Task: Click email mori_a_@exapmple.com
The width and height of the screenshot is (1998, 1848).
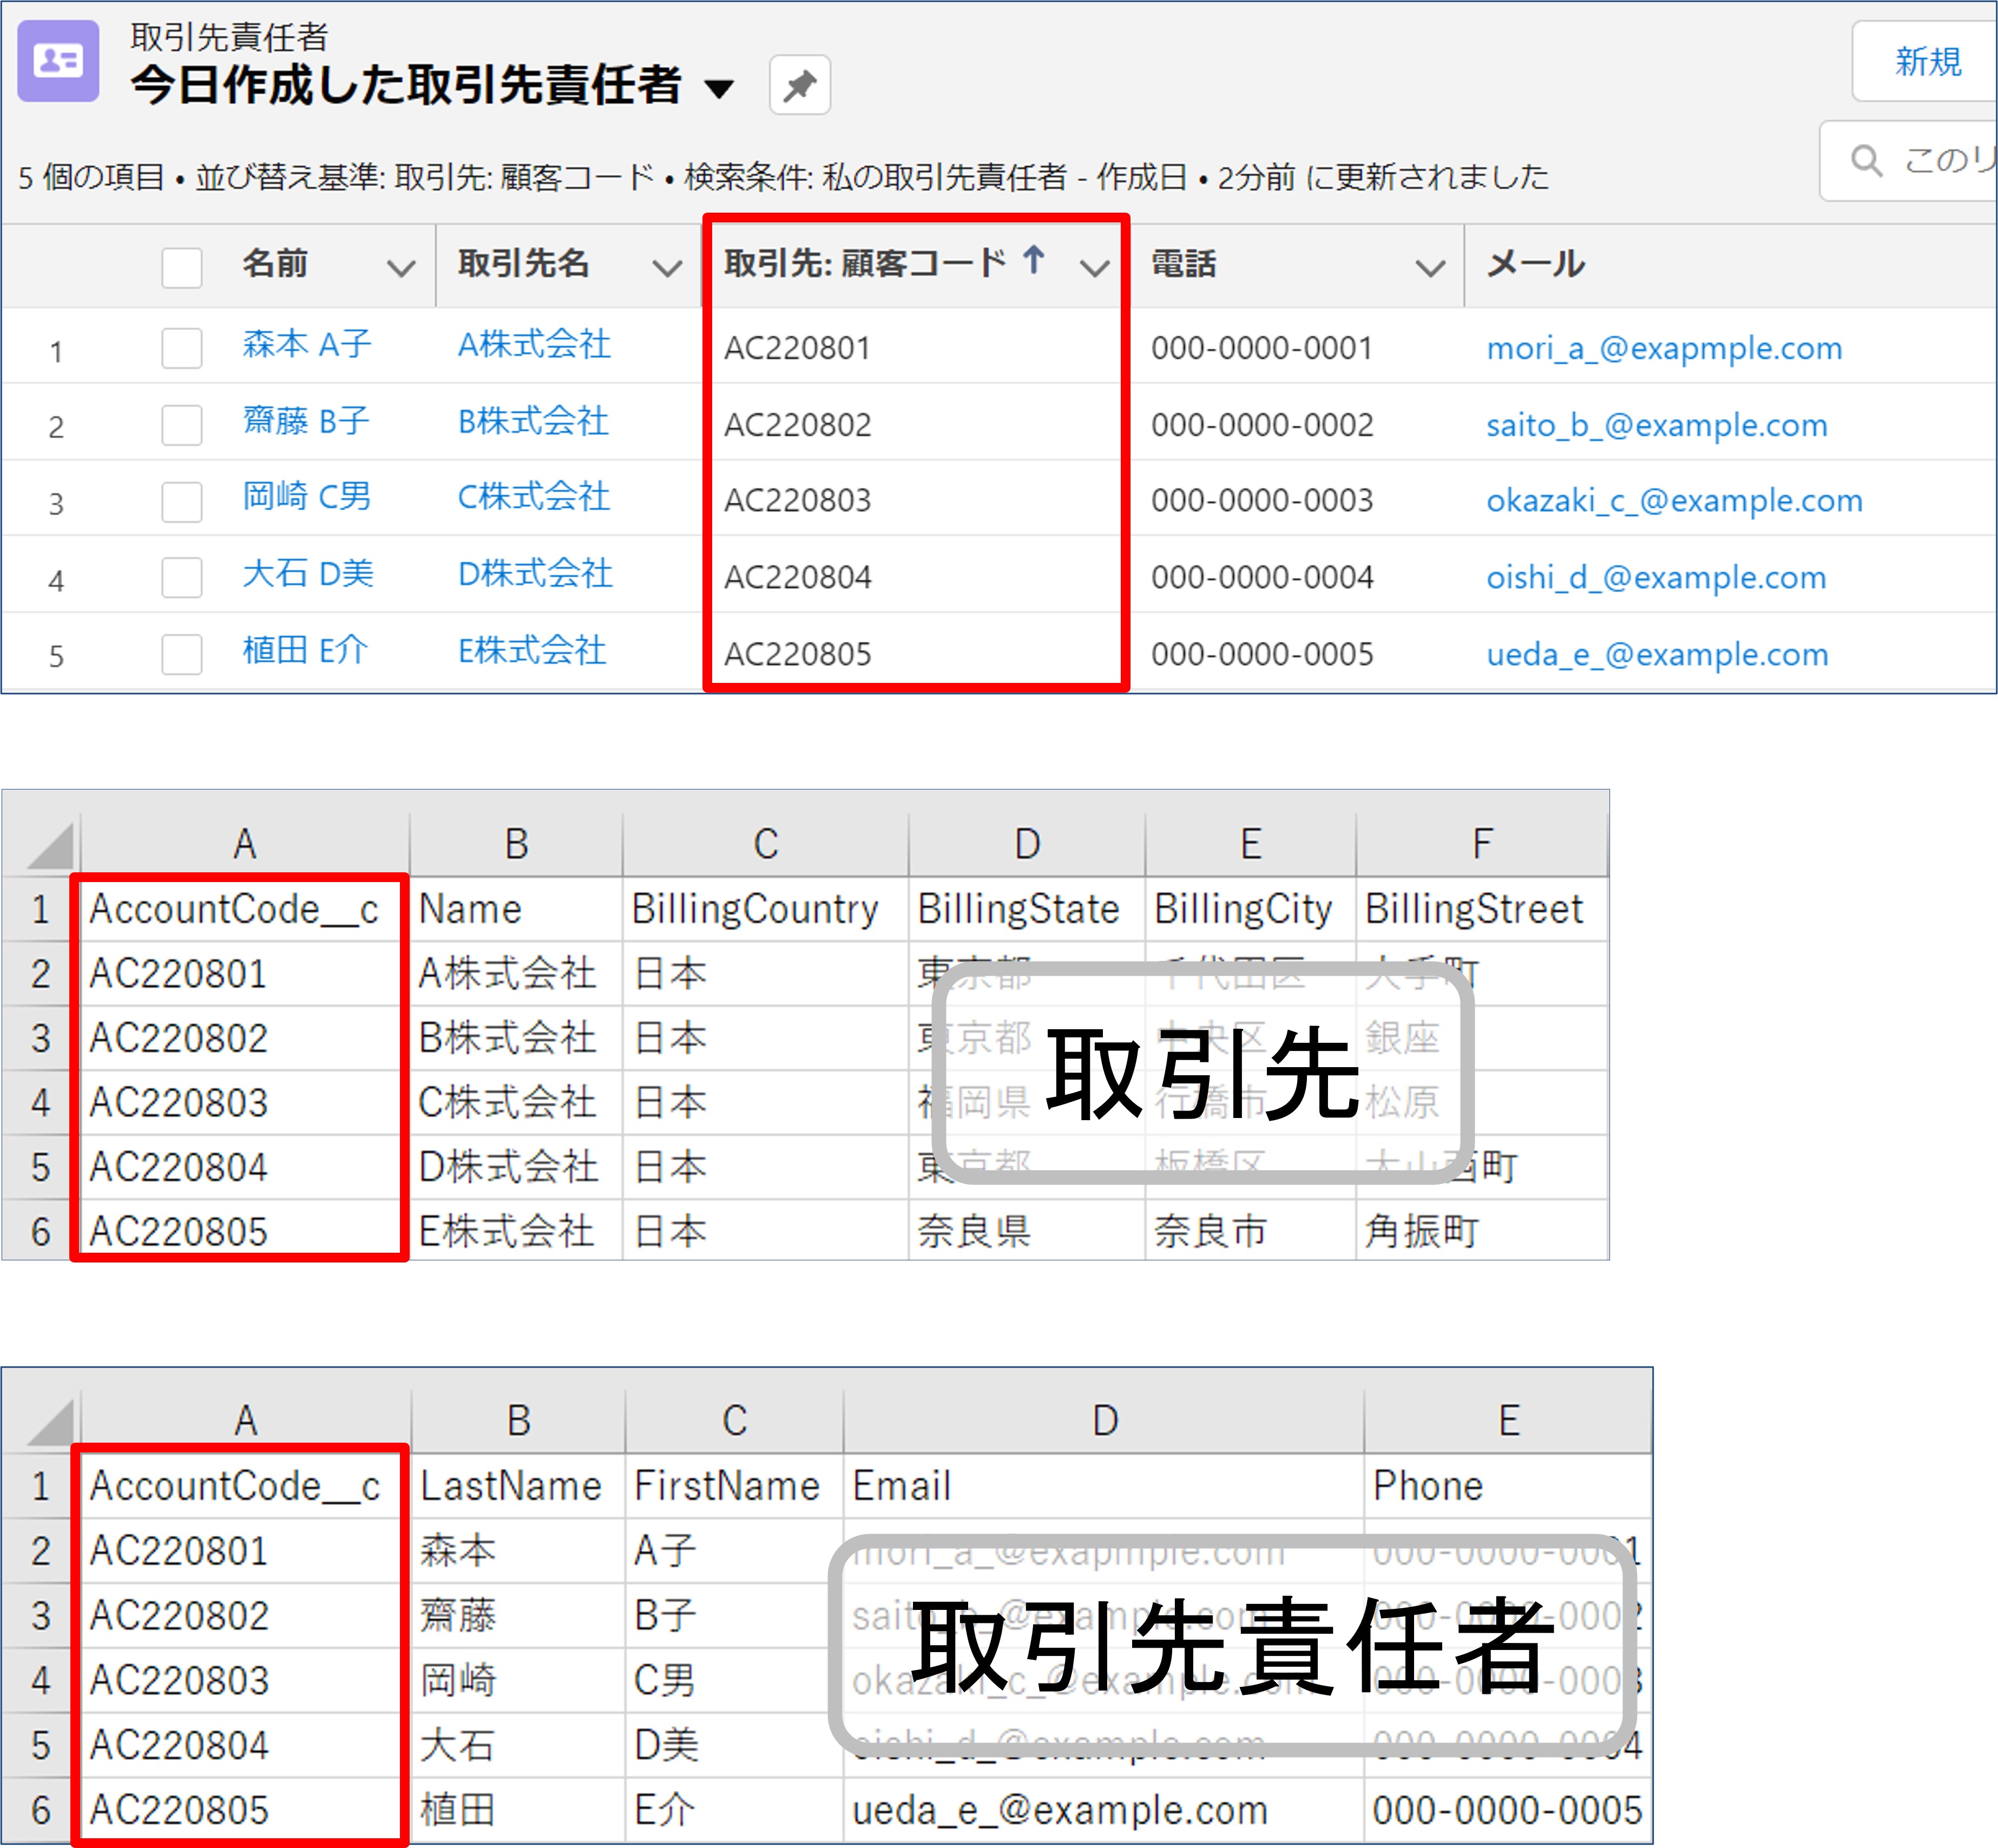Action: tap(1664, 348)
